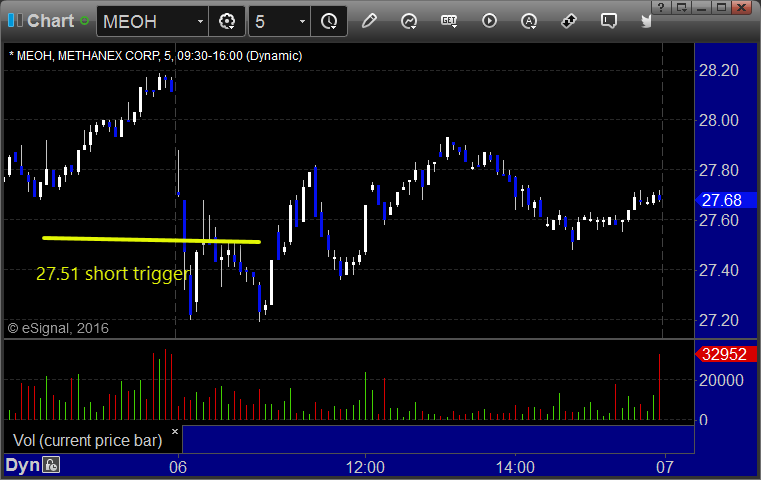Click the 07 date label on time axis
The height and width of the screenshot is (480, 761).
tap(665, 467)
